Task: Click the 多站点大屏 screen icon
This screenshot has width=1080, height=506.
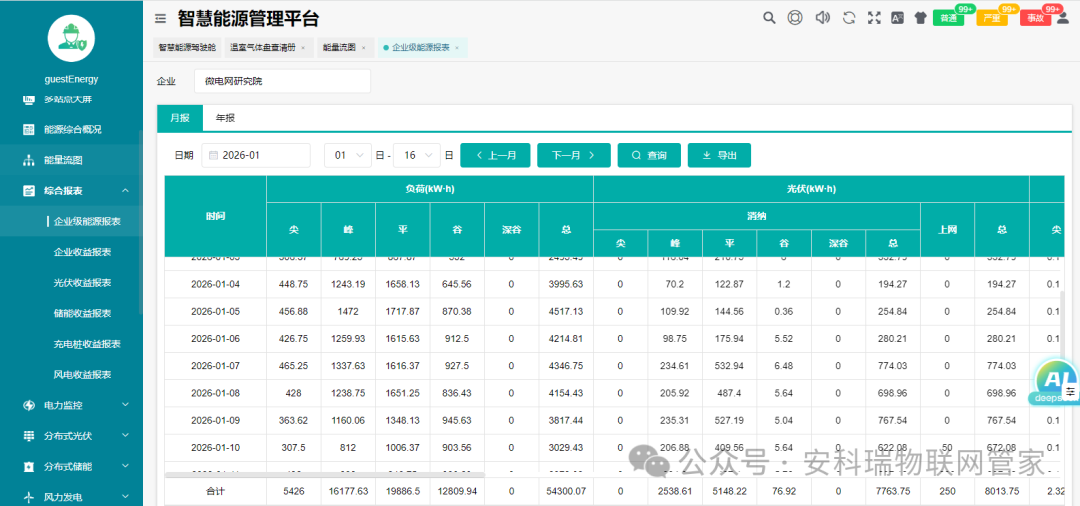Action: tap(28, 99)
